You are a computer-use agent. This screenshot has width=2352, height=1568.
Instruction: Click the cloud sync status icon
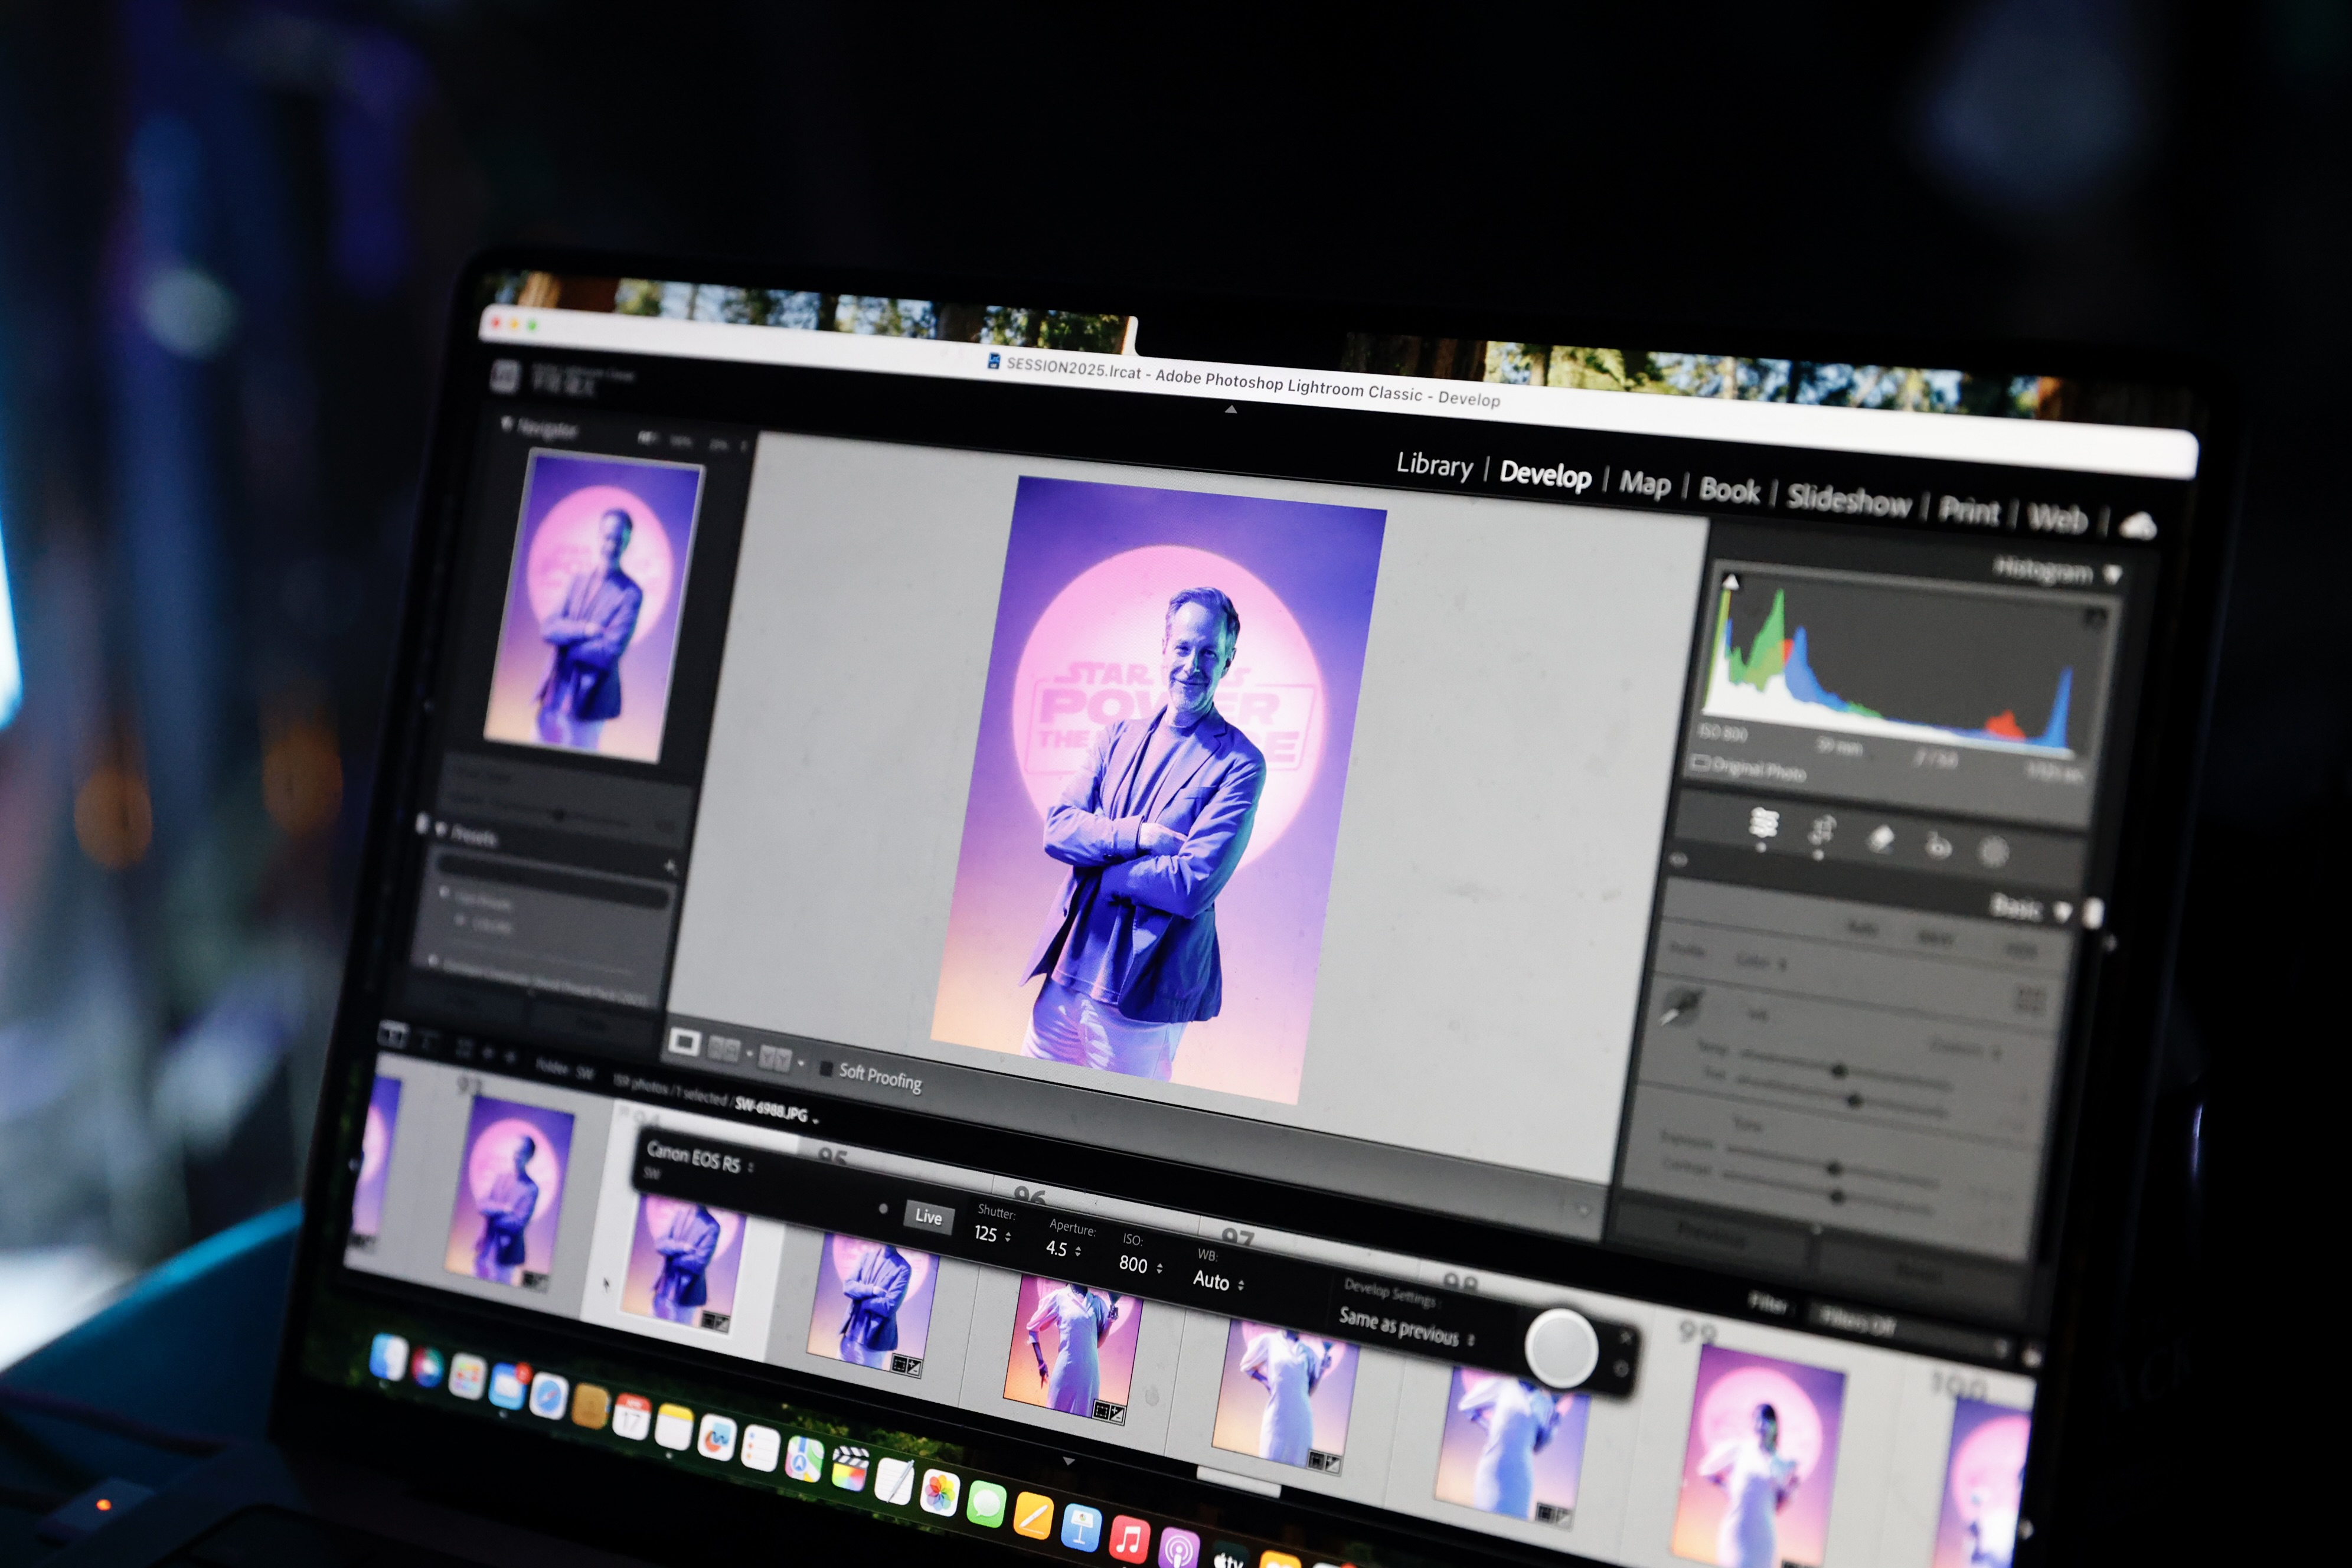click(x=2137, y=526)
